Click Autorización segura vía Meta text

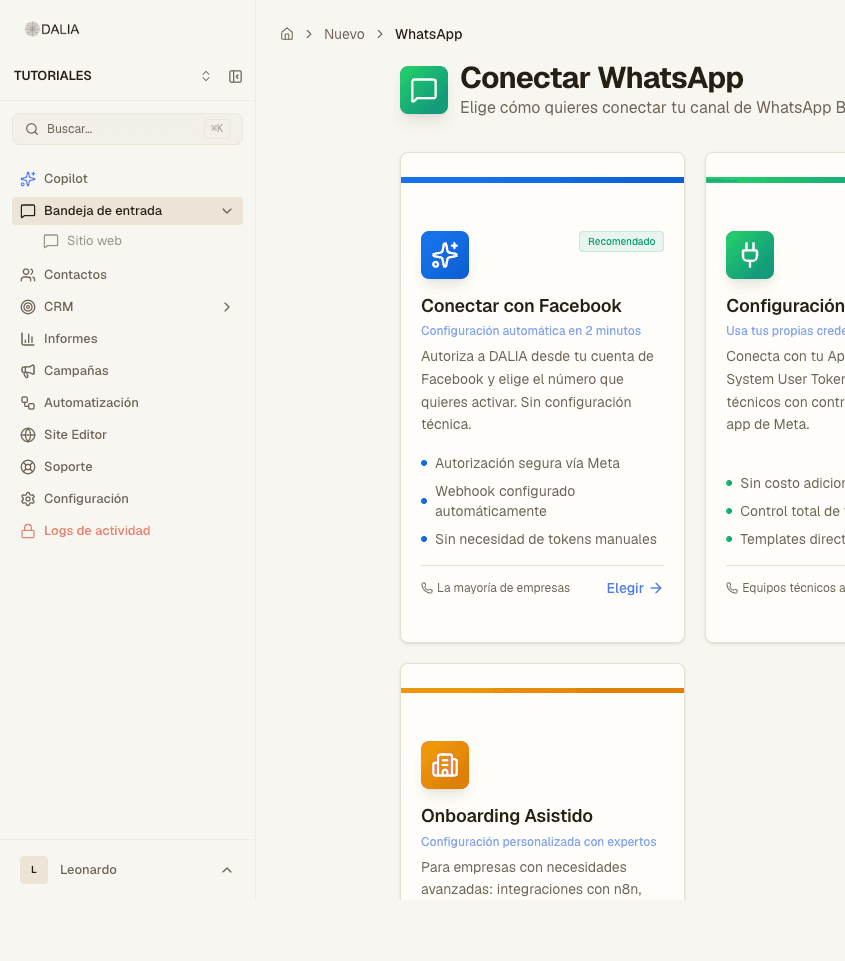[527, 463]
